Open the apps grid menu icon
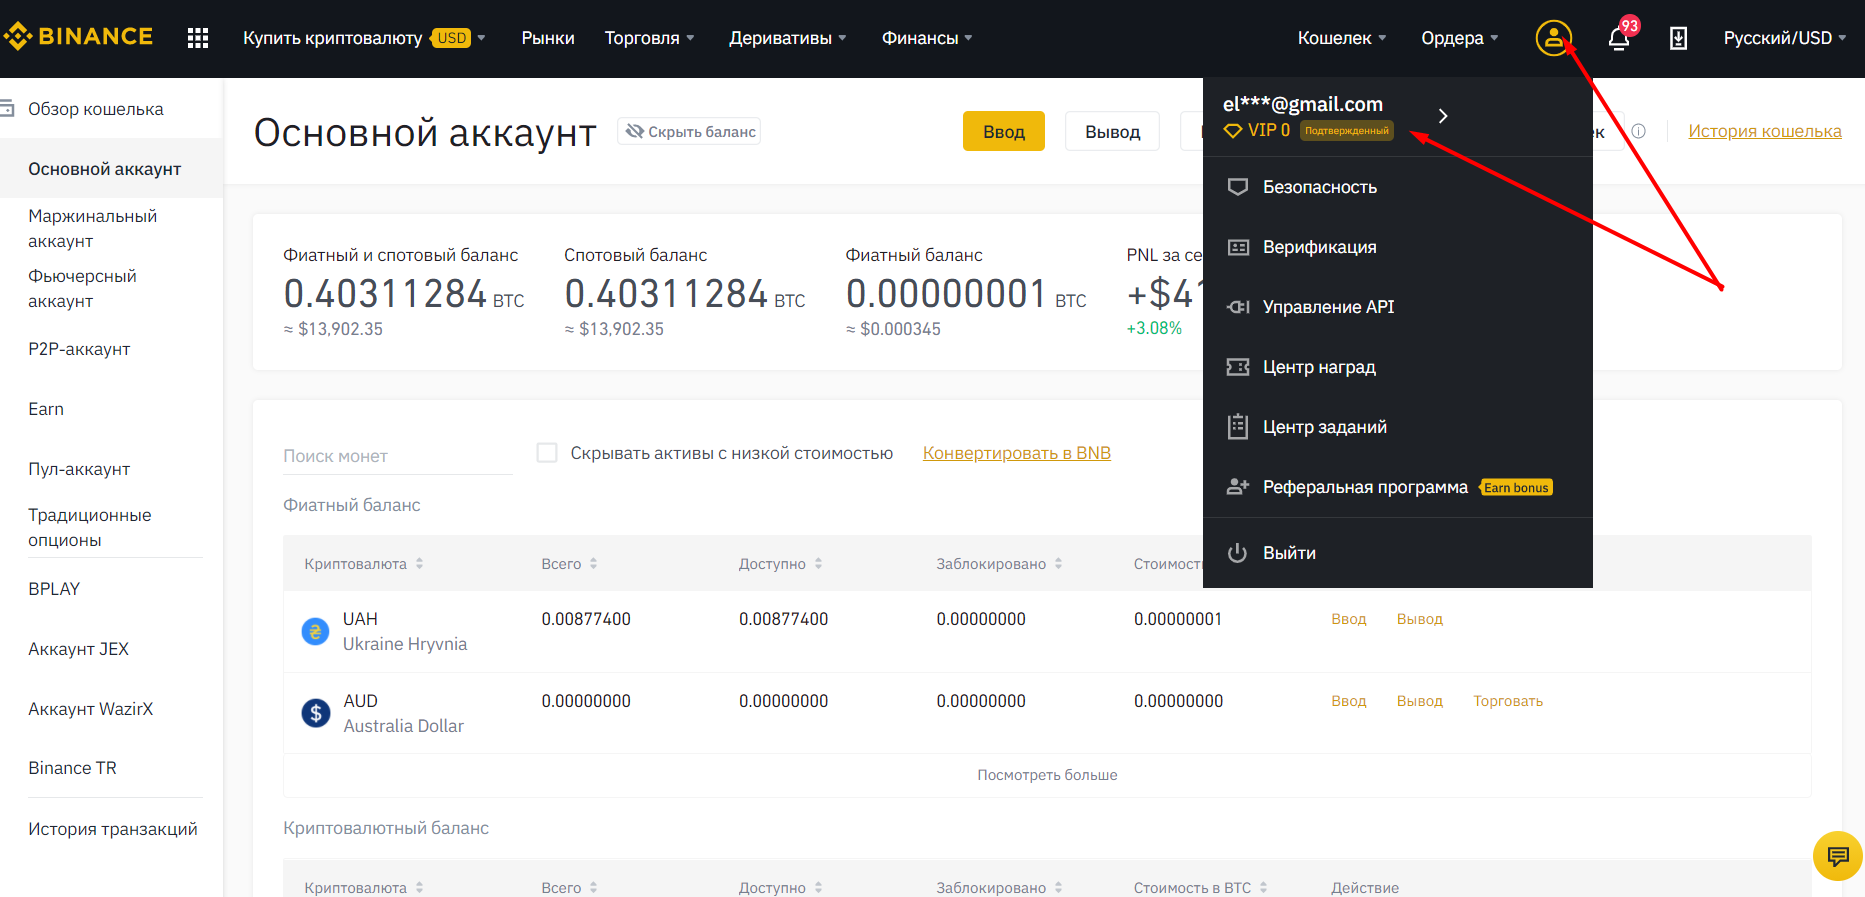The width and height of the screenshot is (1865, 897). tap(198, 38)
